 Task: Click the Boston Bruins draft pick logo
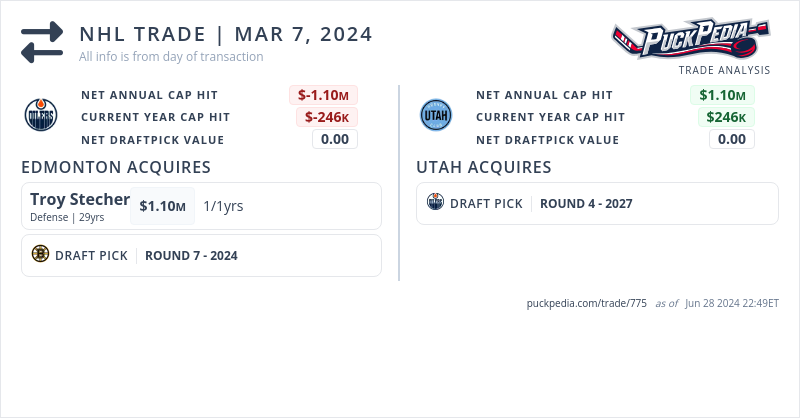[x=40, y=255]
